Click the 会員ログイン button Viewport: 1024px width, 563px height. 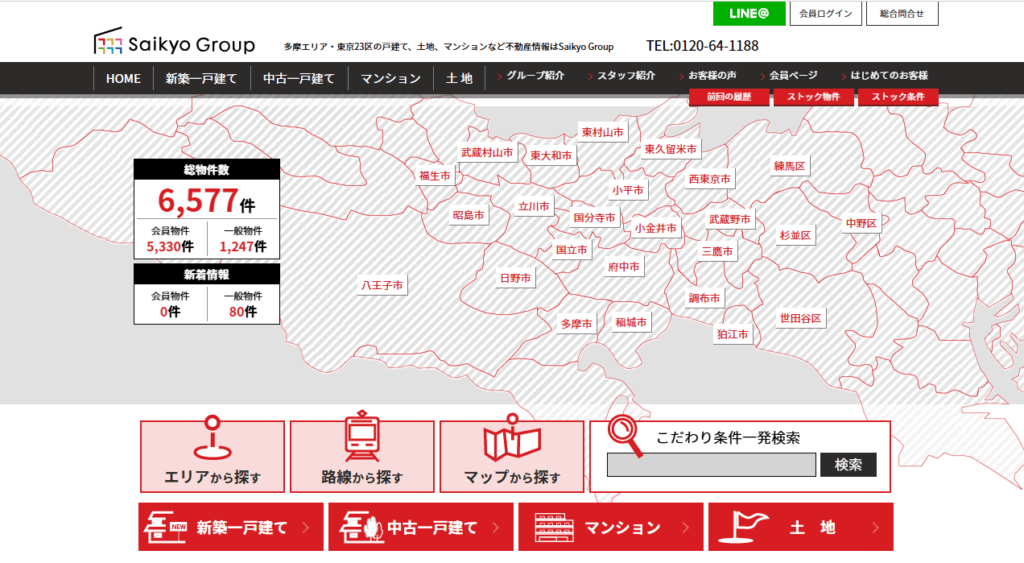[x=825, y=13]
